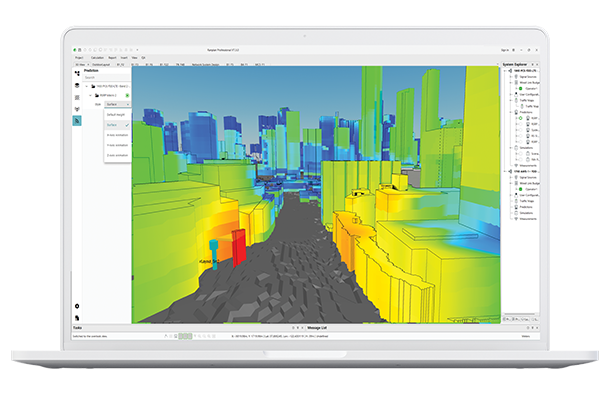Open the Insert menu
Image resolution: width=609 pixels, height=394 pixels.
(x=124, y=58)
